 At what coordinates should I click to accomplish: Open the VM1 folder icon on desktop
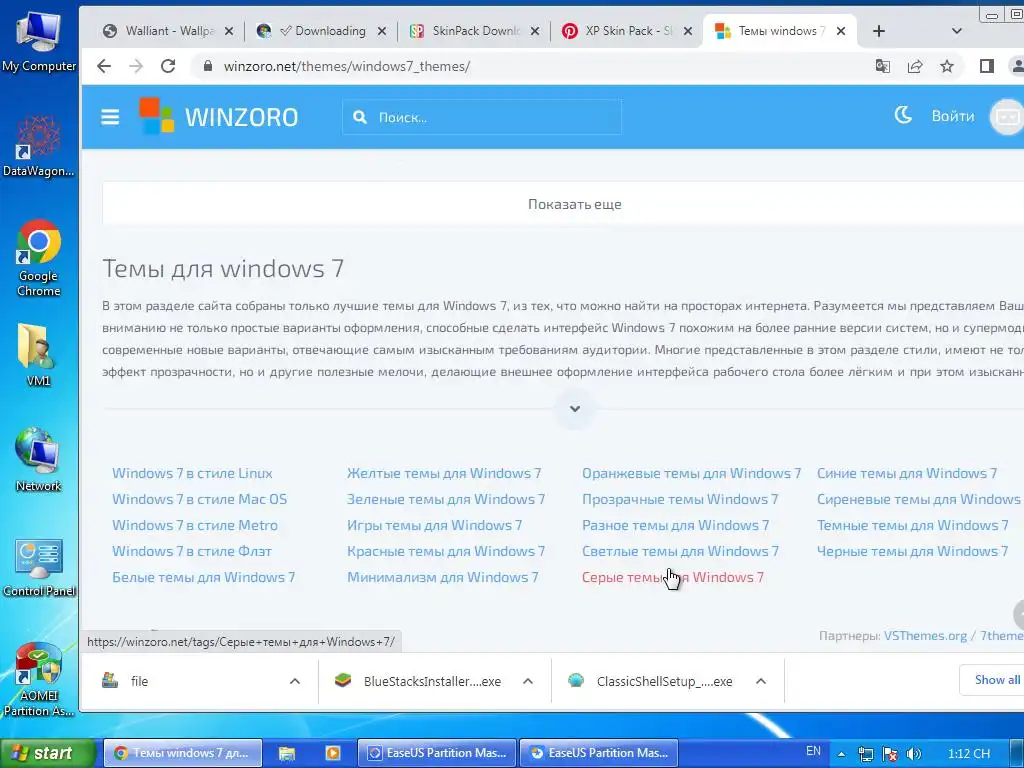click(37, 355)
